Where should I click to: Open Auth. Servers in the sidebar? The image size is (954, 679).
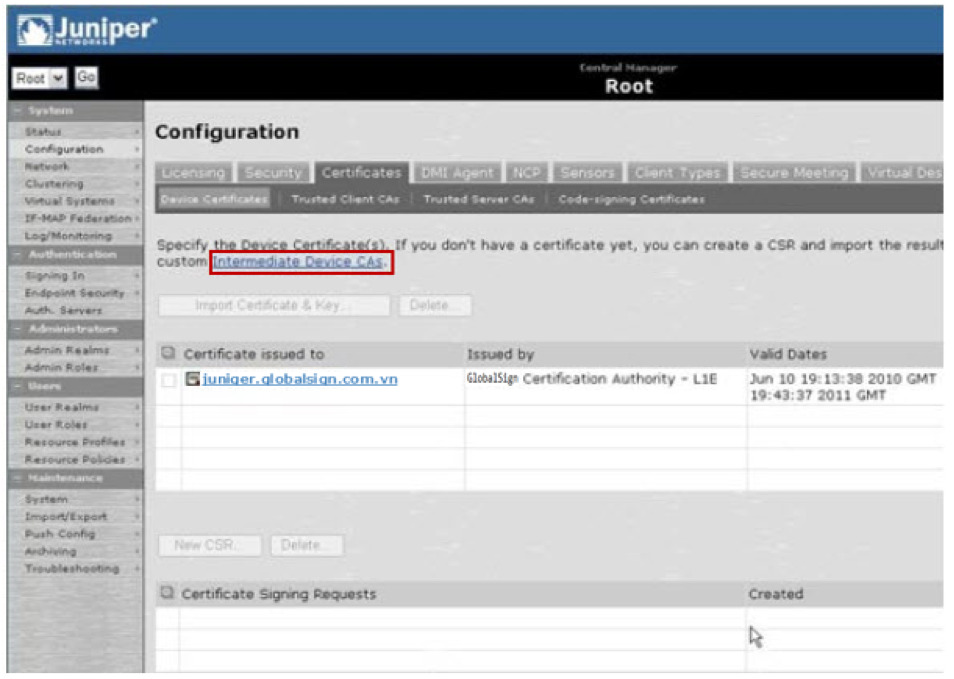click(x=63, y=310)
